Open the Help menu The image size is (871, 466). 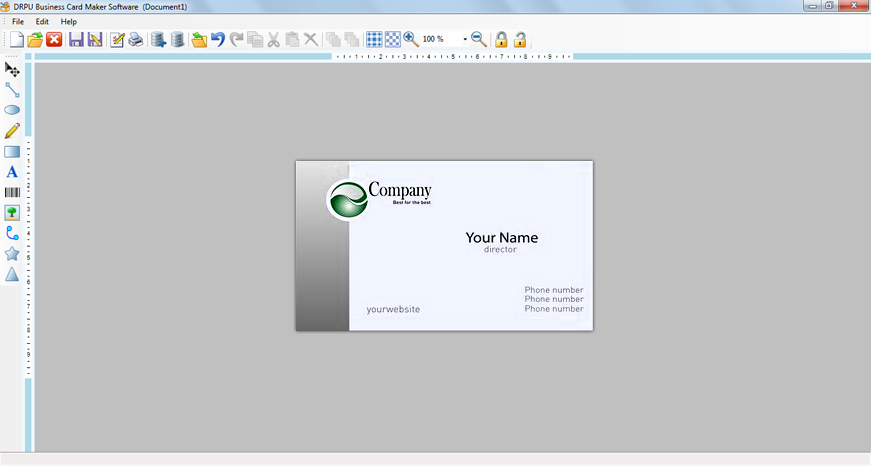69,21
